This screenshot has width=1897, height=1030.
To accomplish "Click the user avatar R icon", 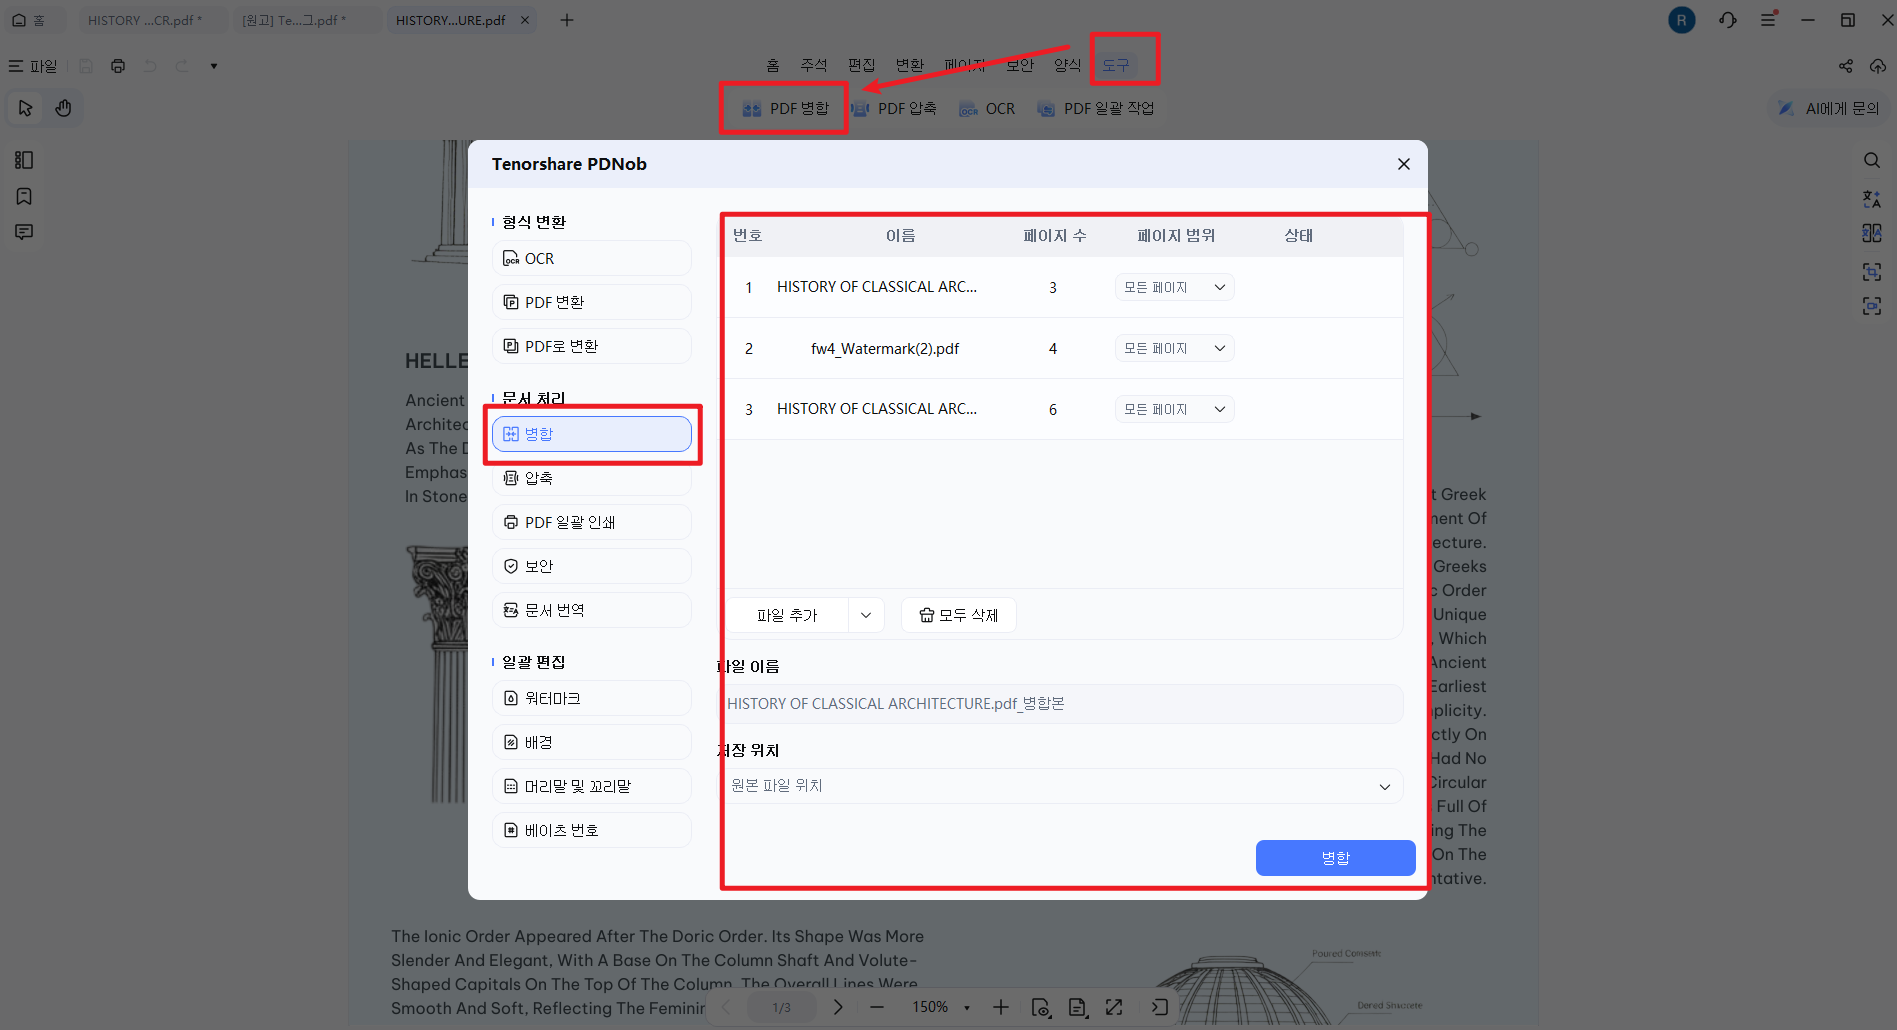I will click(1682, 20).
